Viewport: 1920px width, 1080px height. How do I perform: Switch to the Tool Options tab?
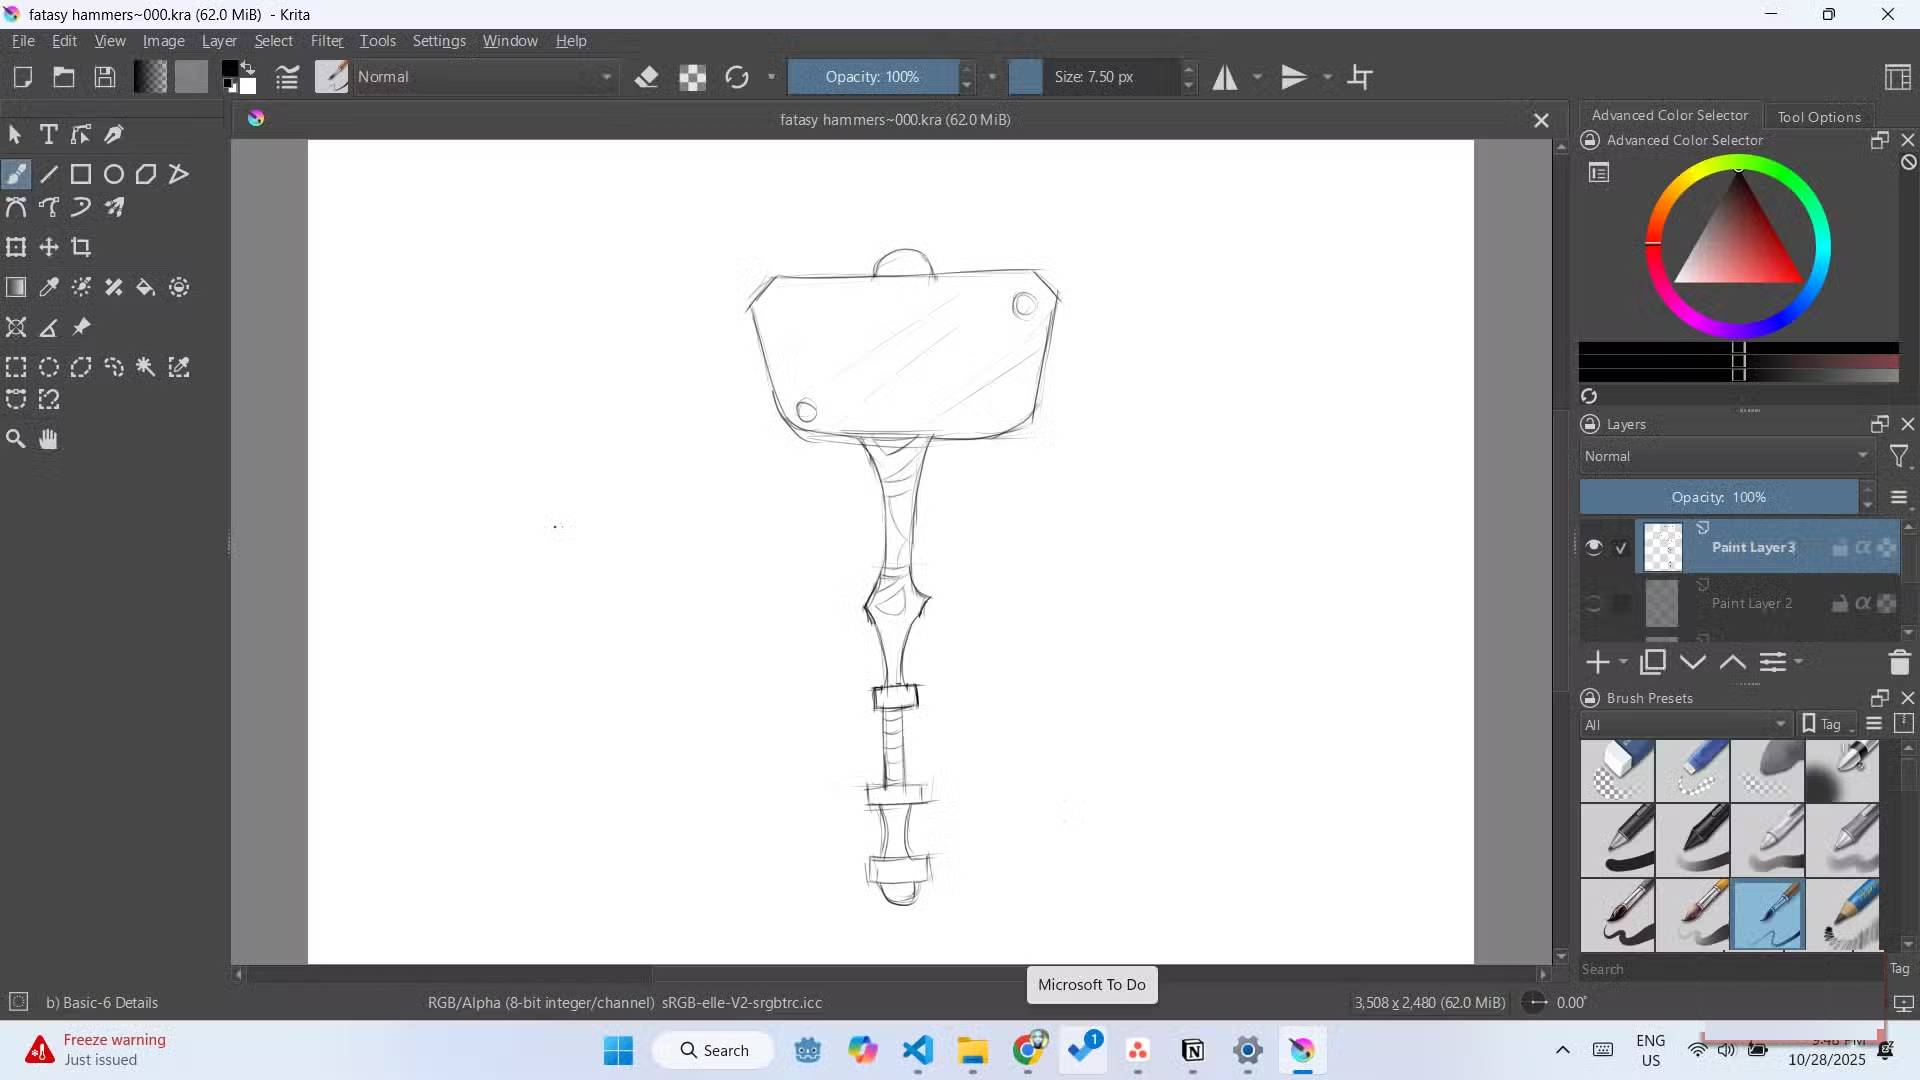(1818, 117)
